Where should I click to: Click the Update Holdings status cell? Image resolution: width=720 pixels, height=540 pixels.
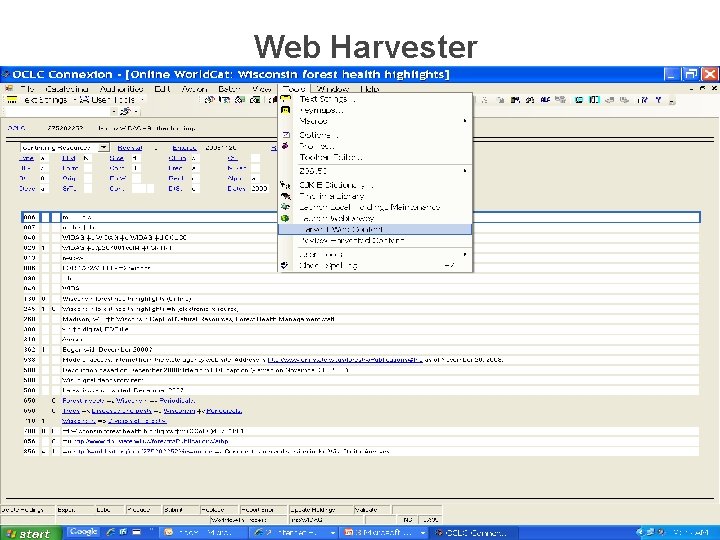[x=320, y=510]
